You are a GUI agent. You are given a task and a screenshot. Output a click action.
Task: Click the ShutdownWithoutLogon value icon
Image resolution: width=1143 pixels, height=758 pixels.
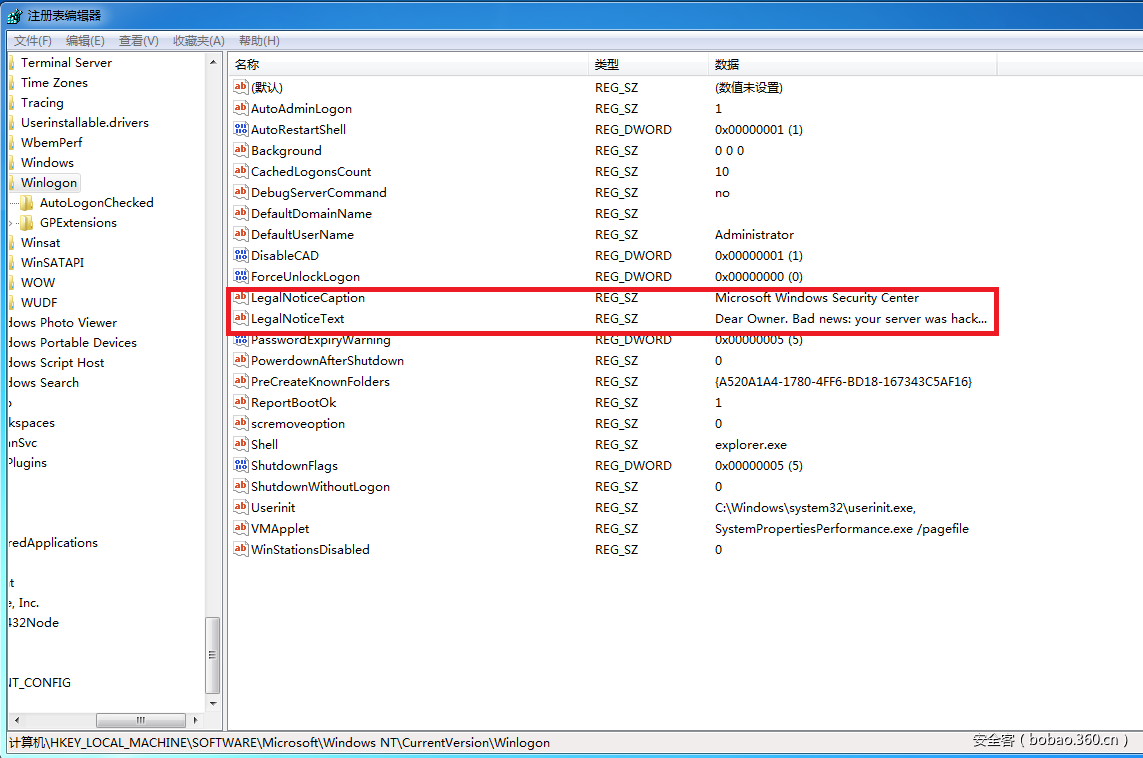point(241,486)
